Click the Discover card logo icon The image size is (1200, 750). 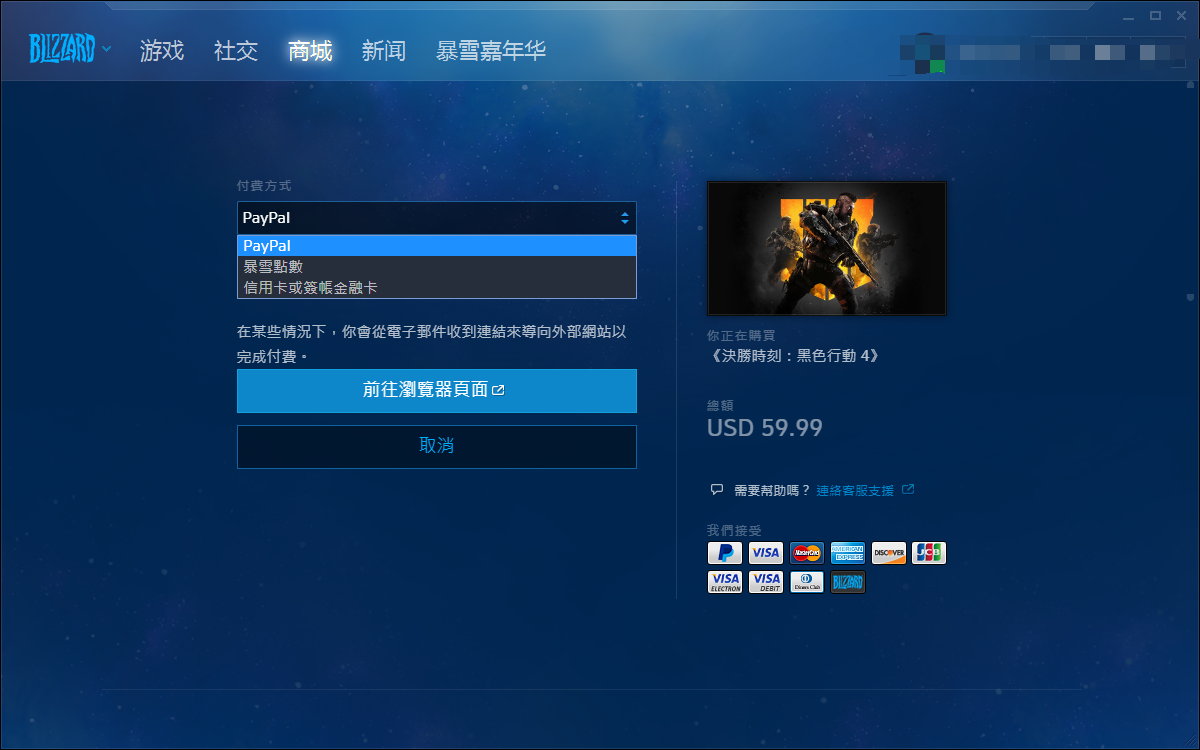pos(888,553)
